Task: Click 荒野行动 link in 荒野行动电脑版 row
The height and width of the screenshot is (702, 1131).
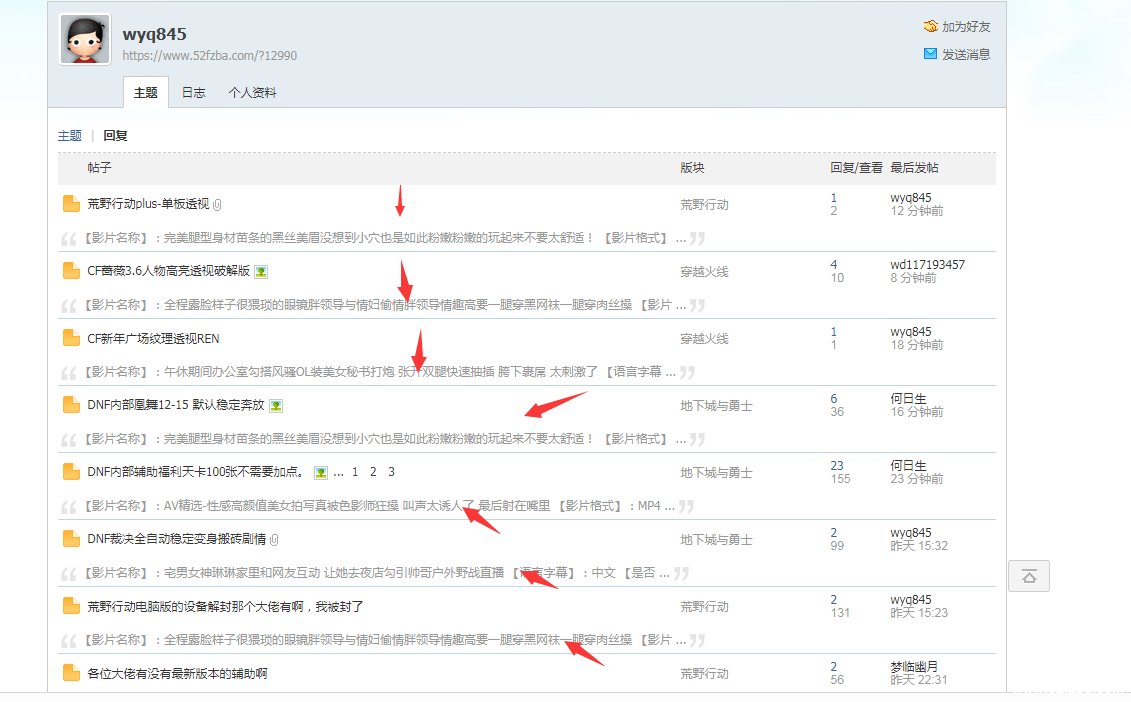Action: tap(704, 607)
